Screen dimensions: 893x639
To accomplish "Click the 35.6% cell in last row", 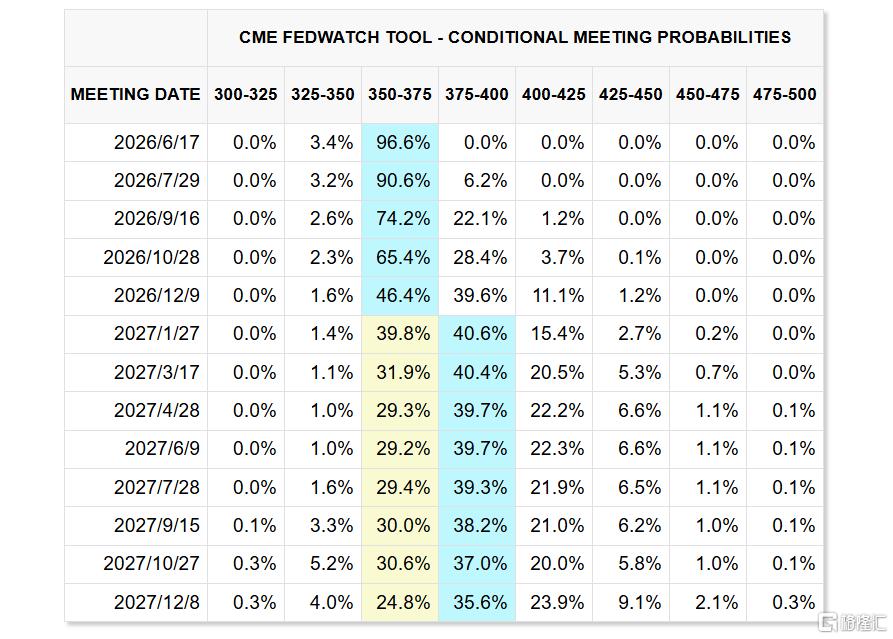I will click(x=477, y=603).
